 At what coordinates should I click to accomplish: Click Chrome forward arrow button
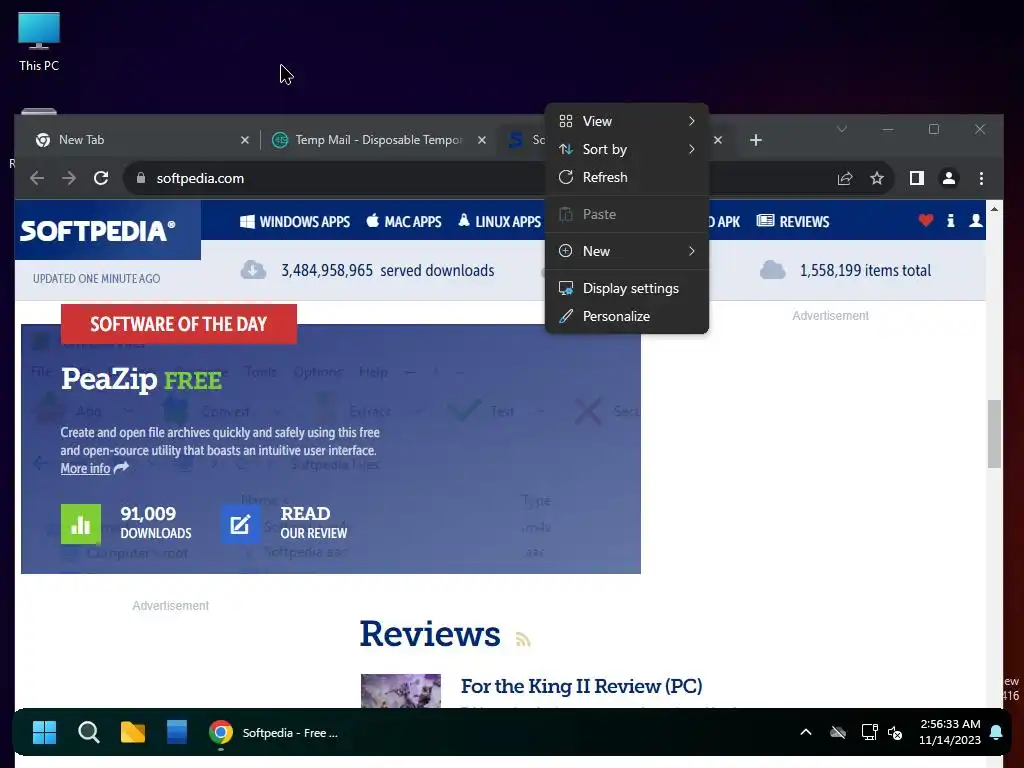pos(69,178)
